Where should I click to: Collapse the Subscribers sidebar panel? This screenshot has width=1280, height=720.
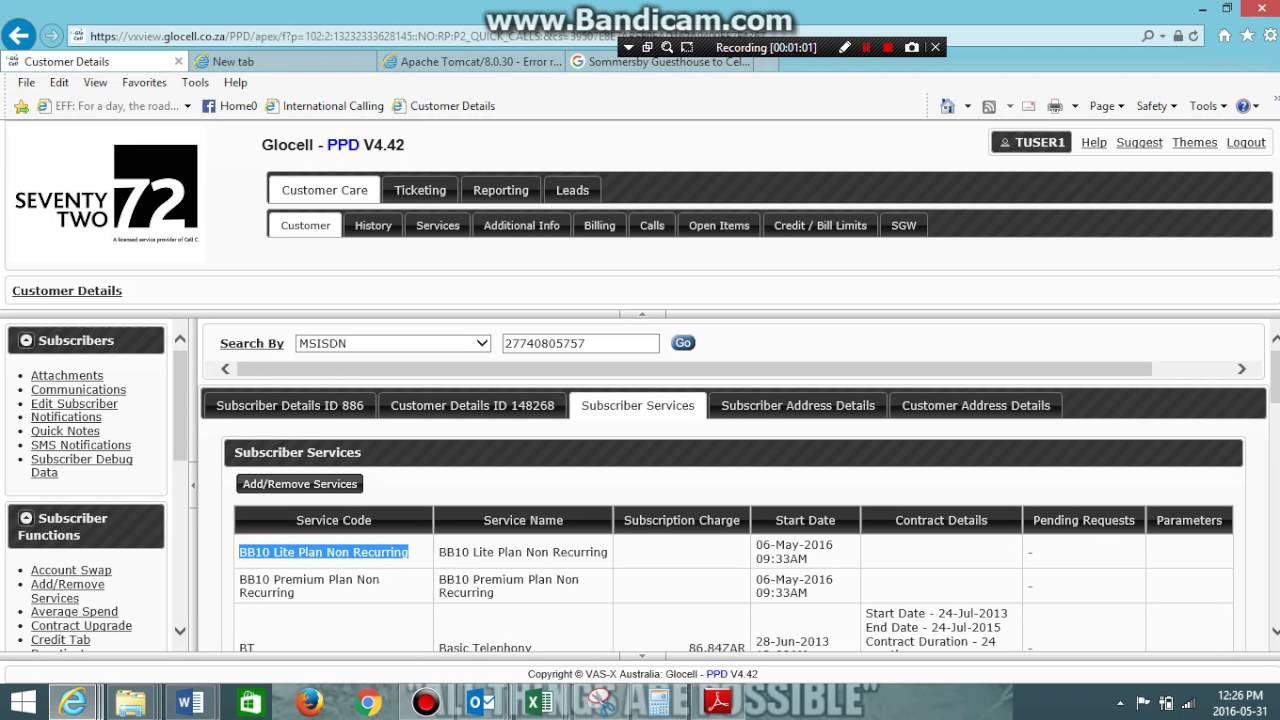tap(26, 341)
